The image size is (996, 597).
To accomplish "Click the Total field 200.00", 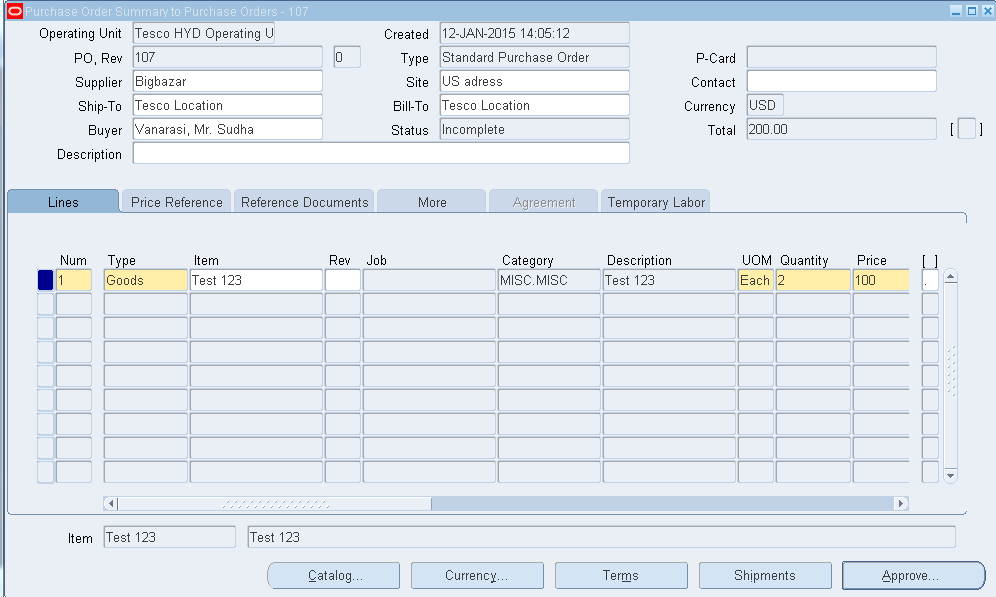I will [x=841, y=130].
